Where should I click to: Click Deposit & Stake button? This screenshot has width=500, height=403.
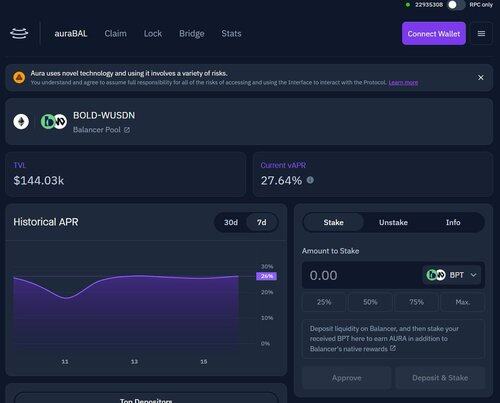(x=440, y=378)
